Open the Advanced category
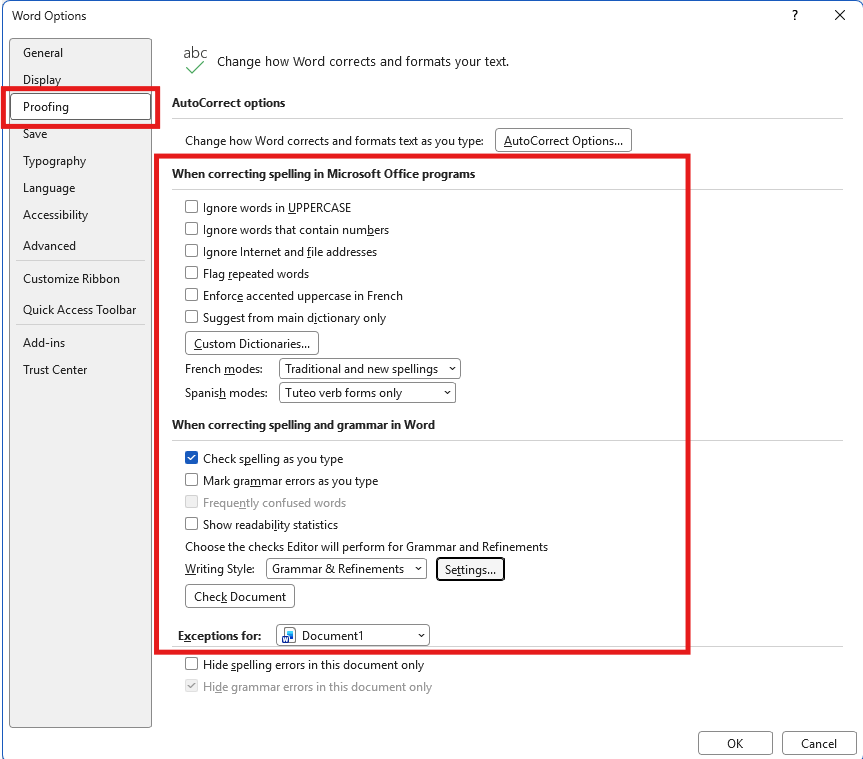The image size is (863, 759). [x=80, y=245]
